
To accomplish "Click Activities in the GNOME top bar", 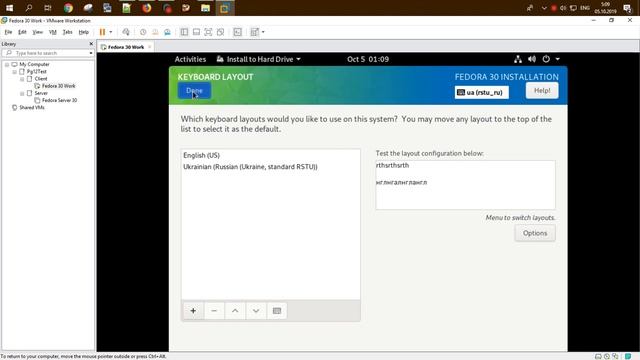I will click(190, 59).
